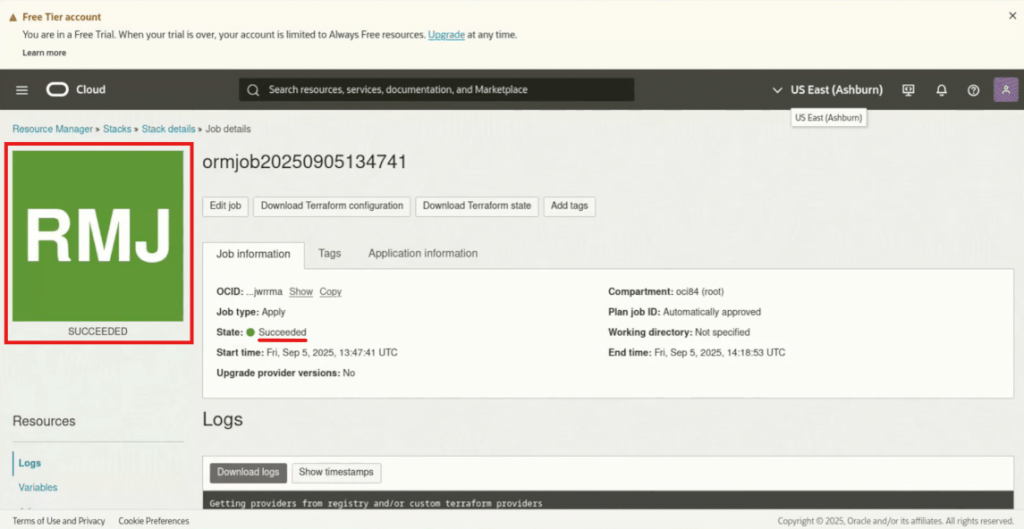Go to Resource Manager breadcrumb
This screenshot has width=1024, height=529.
click(x=52, y=129)
